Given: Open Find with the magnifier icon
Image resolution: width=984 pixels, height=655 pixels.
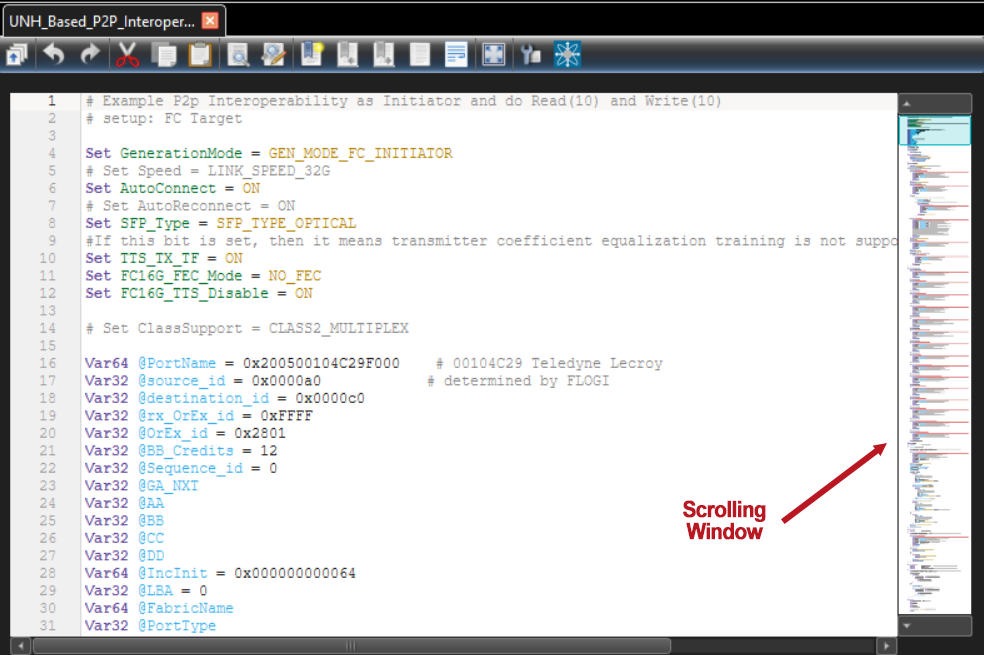Looking at the screenshot, I should 238,55.
